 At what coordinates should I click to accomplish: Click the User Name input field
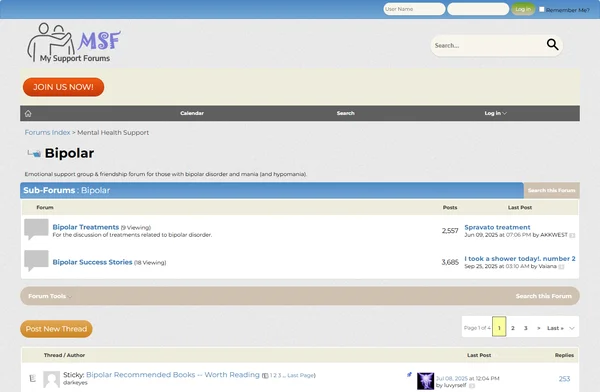coord(414,9)
